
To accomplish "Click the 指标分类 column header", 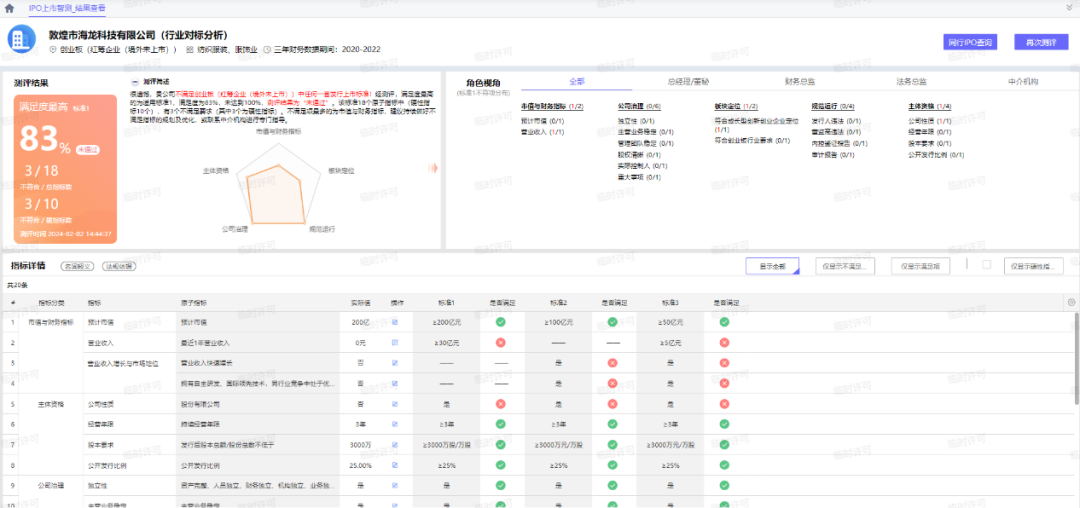I will click(x=50, y=302).
